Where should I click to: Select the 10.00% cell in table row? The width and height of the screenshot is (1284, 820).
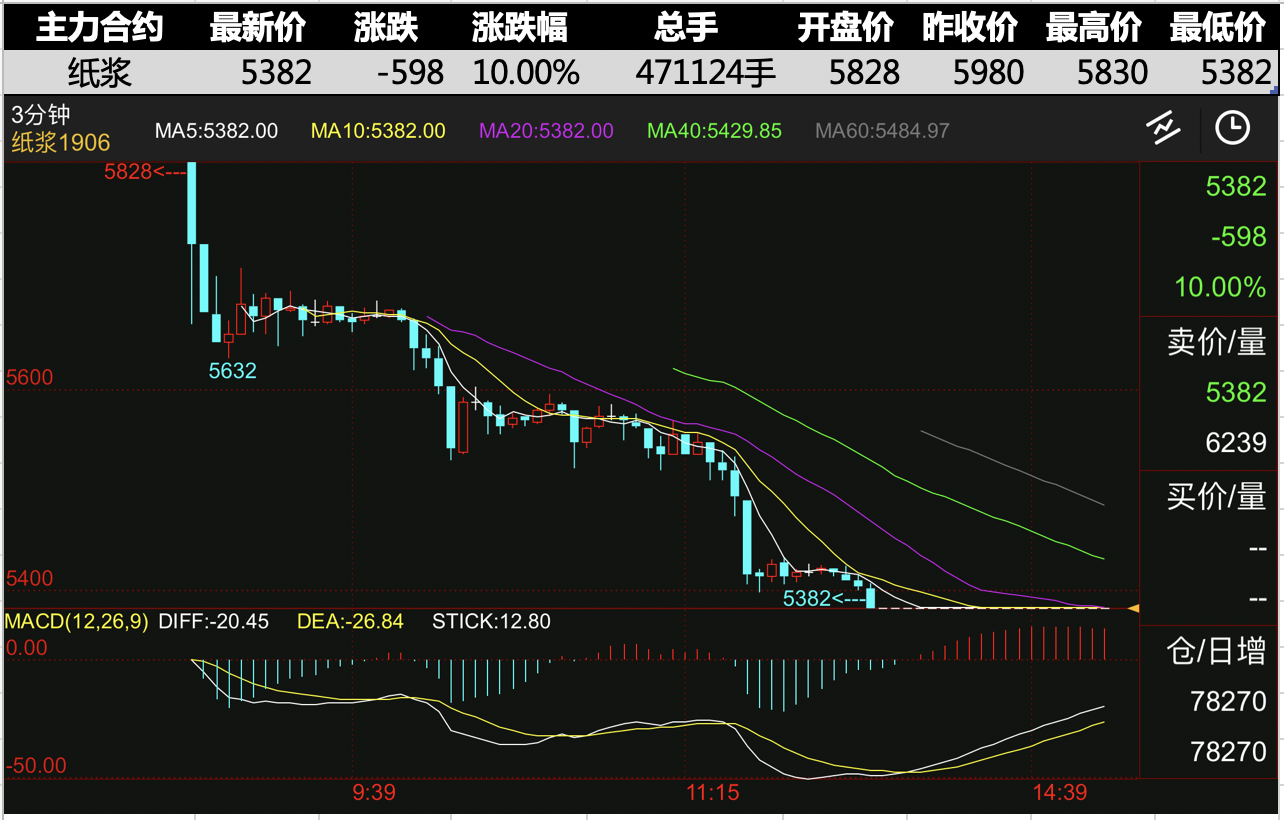tap(526, 72)
